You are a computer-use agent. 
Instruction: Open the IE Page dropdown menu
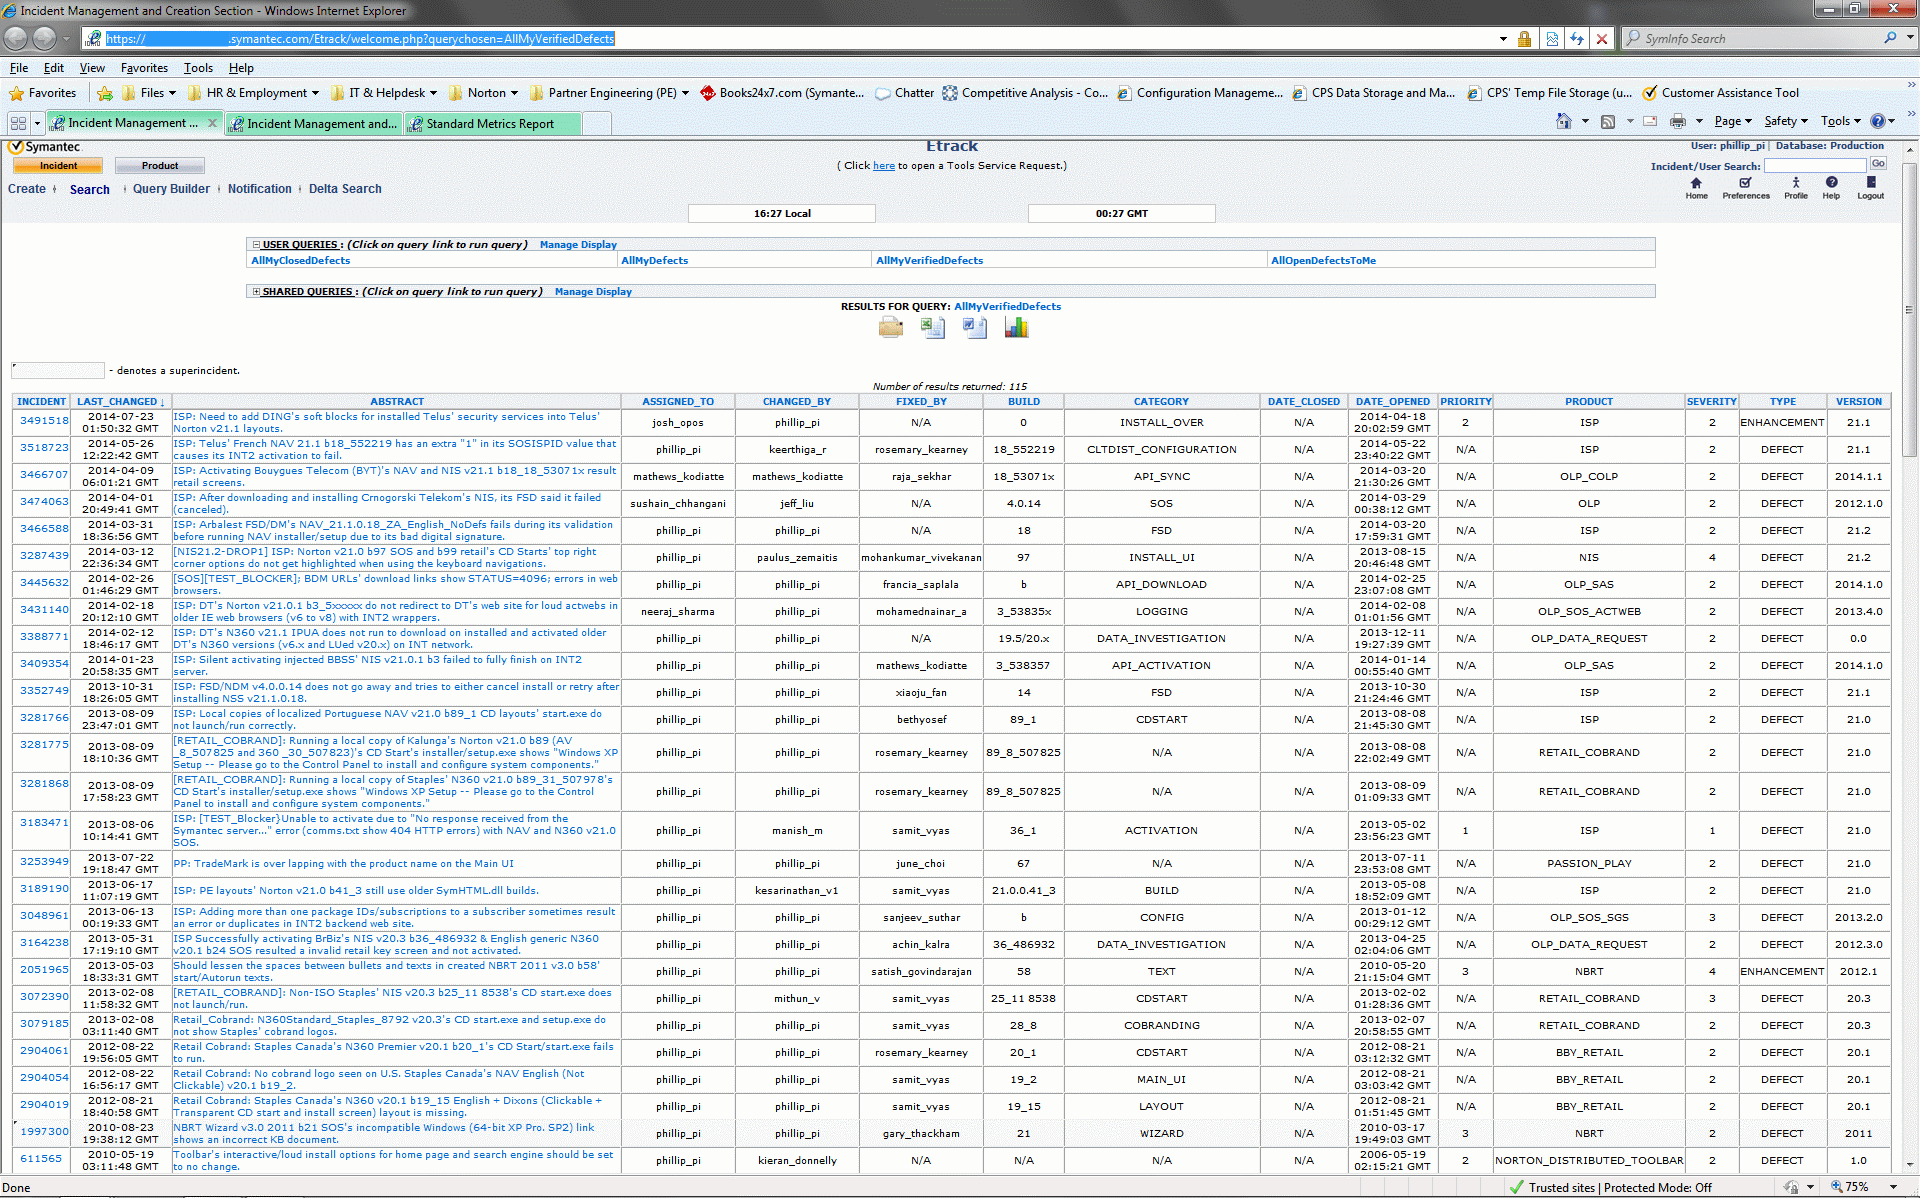point(1732,121)
